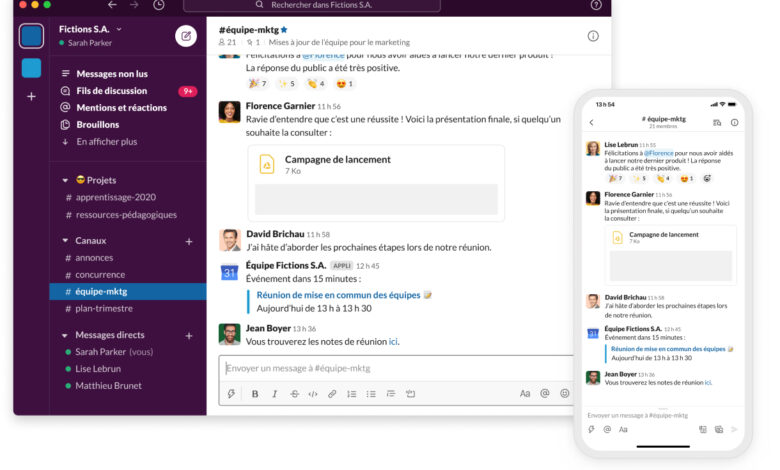Click the mention @ icon in composer
Image resolution: width=780 pixels, height=470 pixels.
545,393
